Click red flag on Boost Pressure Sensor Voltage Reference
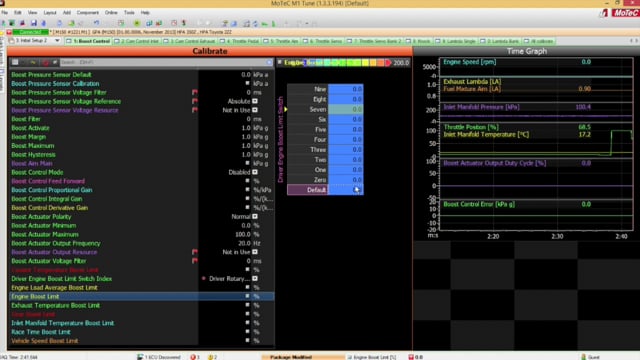640x360 pixels. (x=195, y=101)
